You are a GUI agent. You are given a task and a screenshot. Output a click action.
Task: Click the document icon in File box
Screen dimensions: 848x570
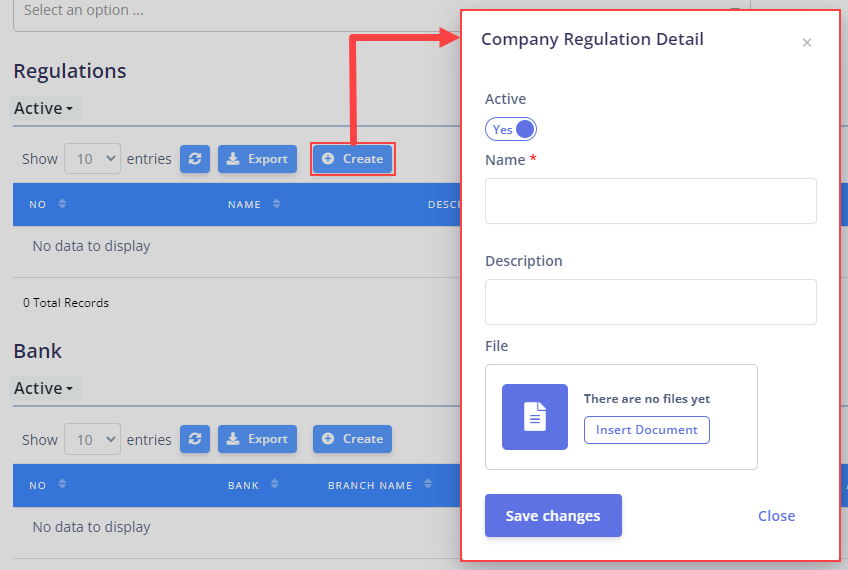tap(535, 416)
